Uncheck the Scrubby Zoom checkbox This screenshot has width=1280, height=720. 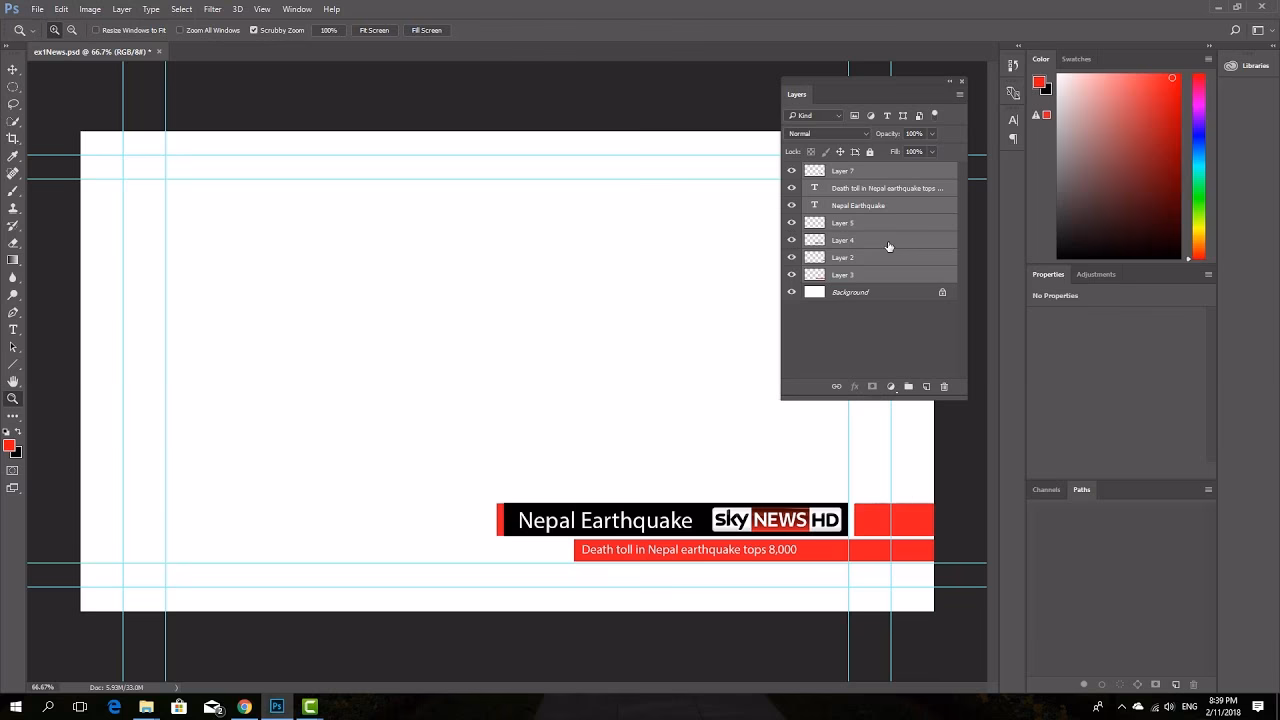254,30
